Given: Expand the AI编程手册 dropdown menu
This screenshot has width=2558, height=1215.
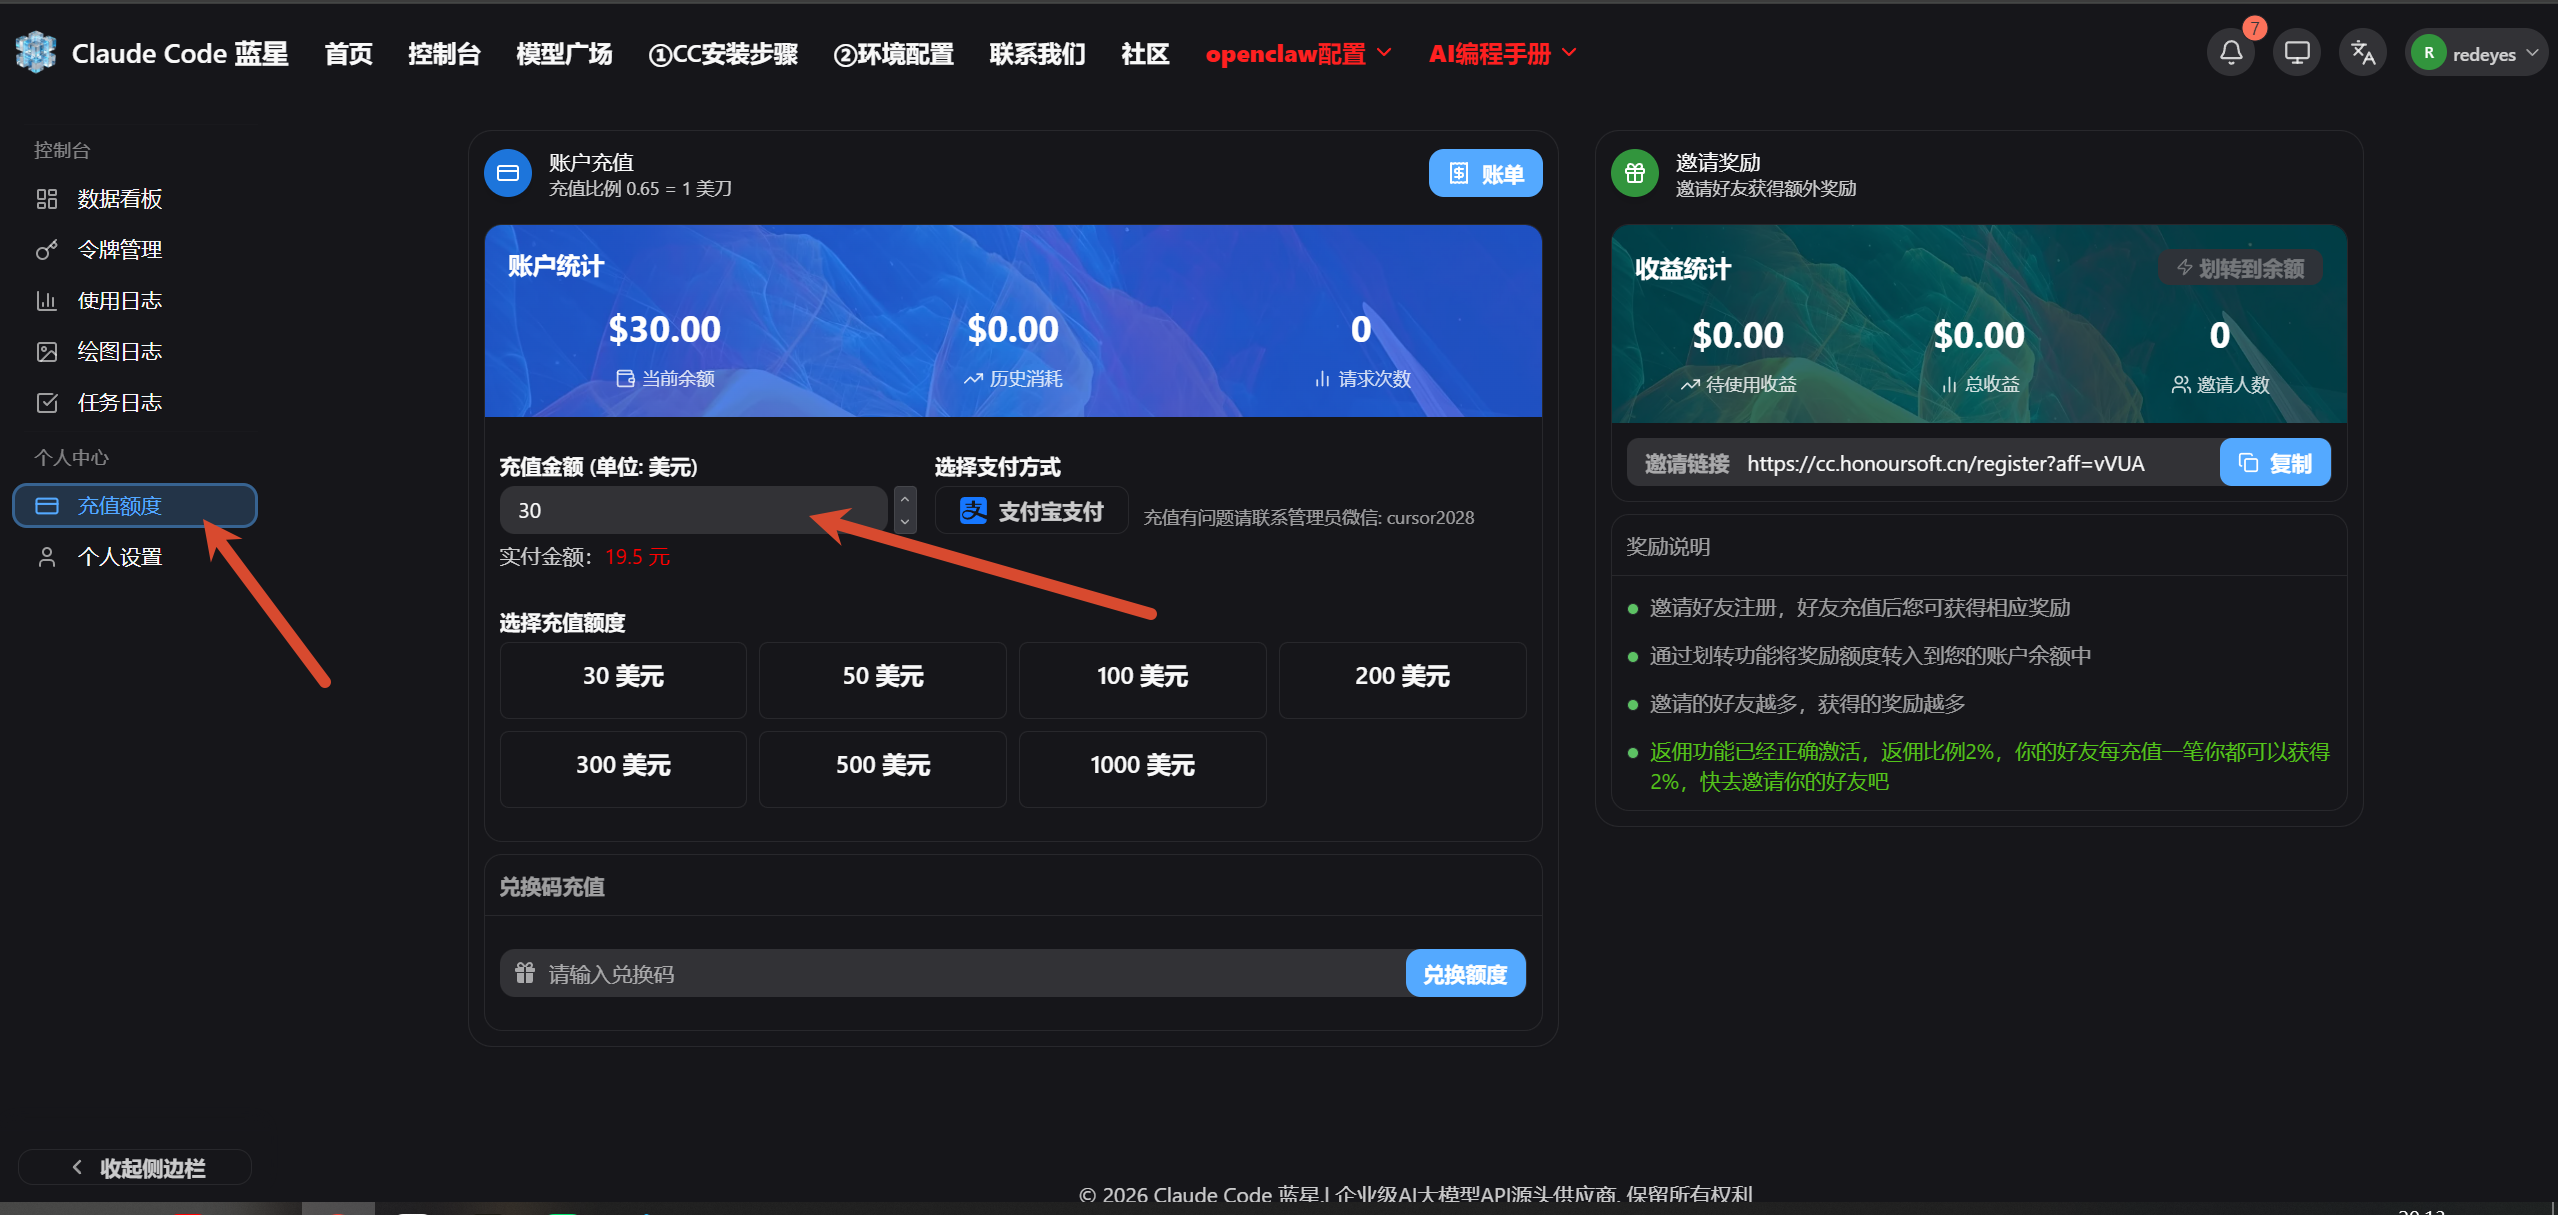Looking at the screenshot, I should [1502, 54].
